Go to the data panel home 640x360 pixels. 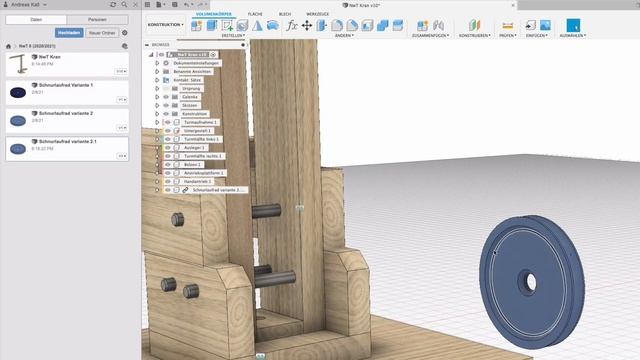click(8, 46)
